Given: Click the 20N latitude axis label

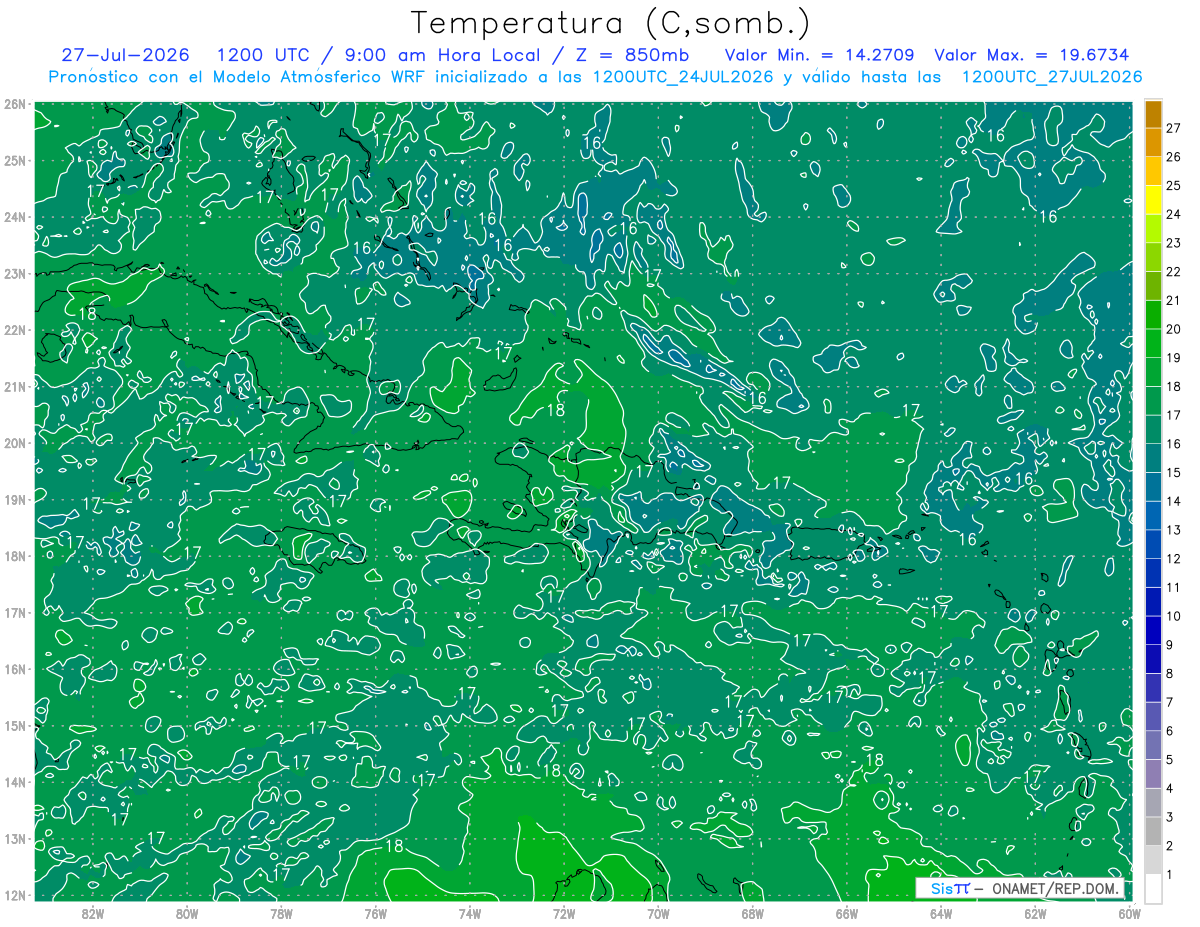Looking at the screenshot, I should pyautogui.click(x=15, y=443).
